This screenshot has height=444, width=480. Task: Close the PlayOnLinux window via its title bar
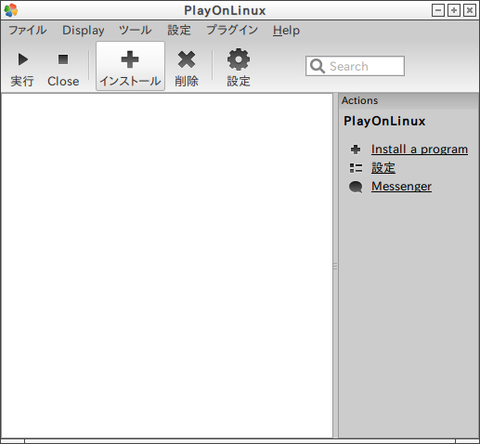pos(469,10)
